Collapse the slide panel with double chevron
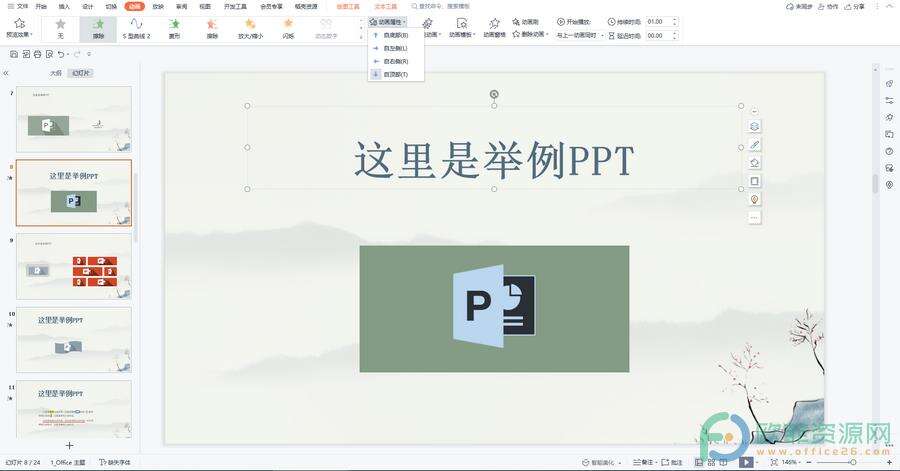The height and width of the screenshot is (471, 900). (x=6, y=73)
